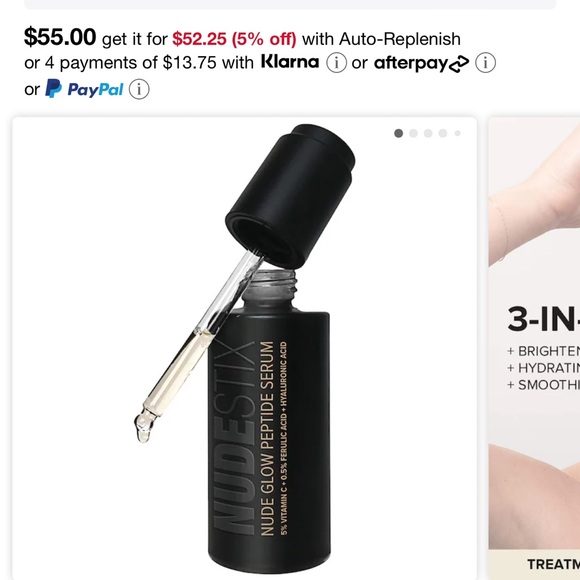Select the fourth carousel dot
580x580 pixels.
443,133
